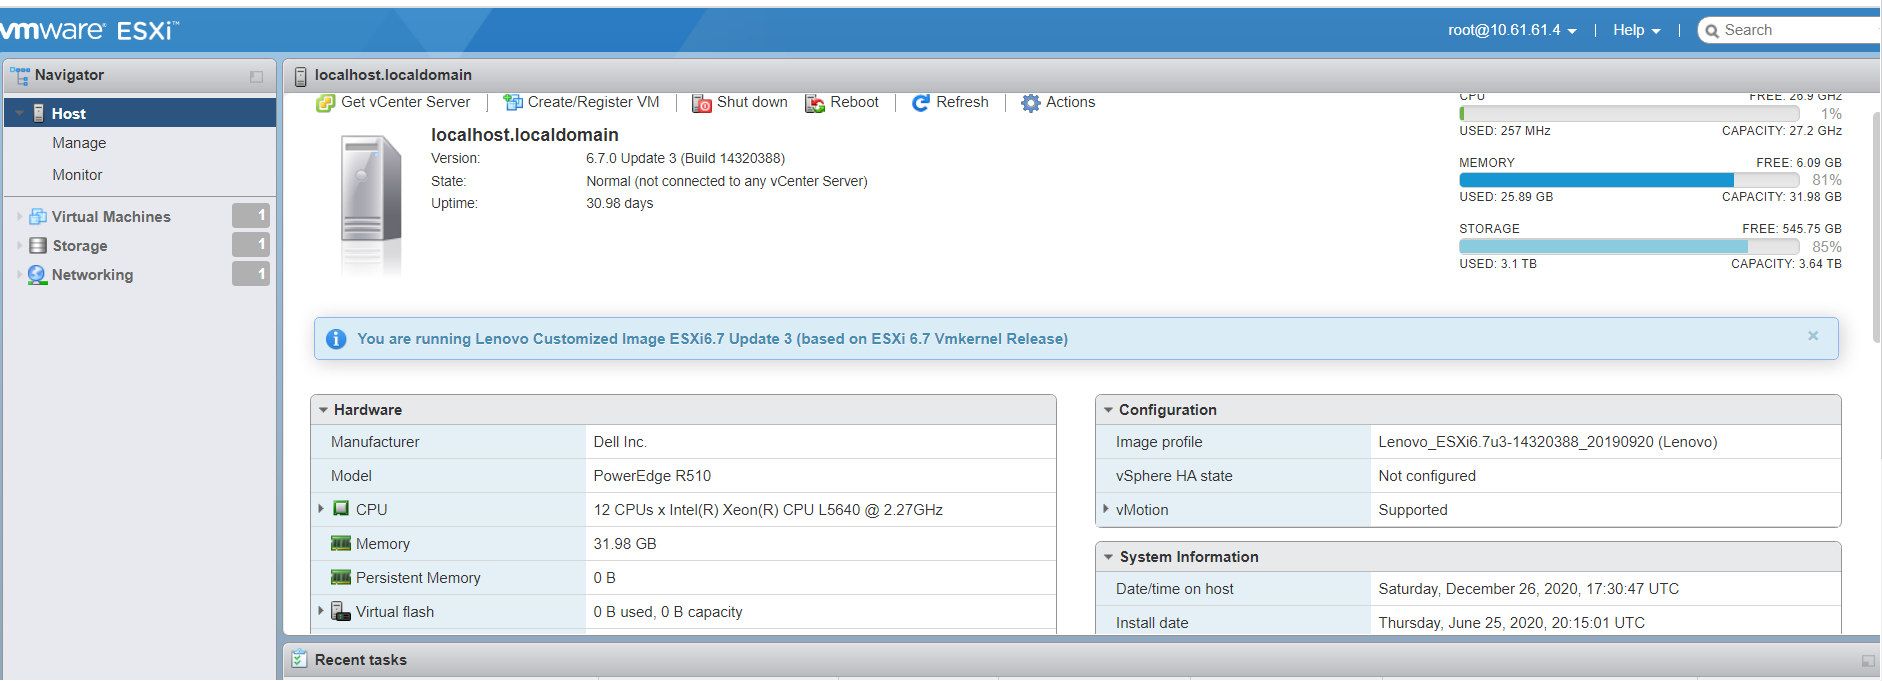Open Storage in Navigator
Image resolution: width=1882 pixels, height=681 pixels.
point(80,245)
